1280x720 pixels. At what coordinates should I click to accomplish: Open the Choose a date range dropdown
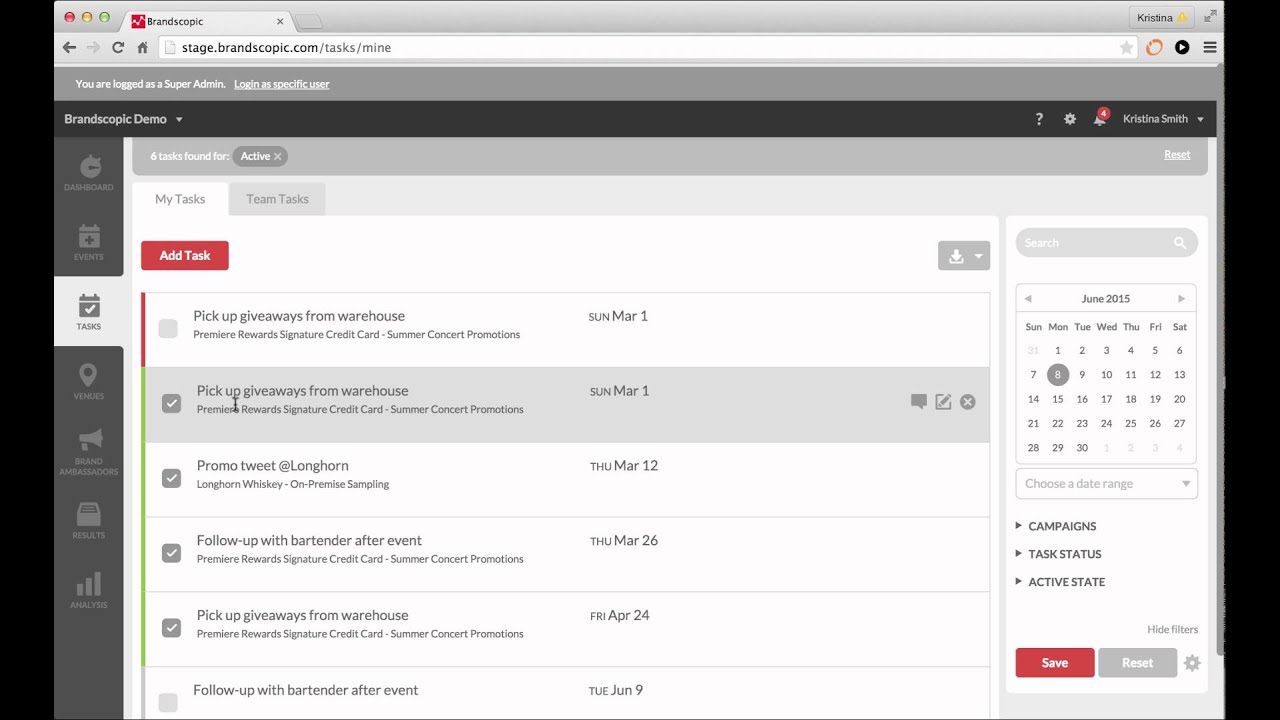(1107, 484)
